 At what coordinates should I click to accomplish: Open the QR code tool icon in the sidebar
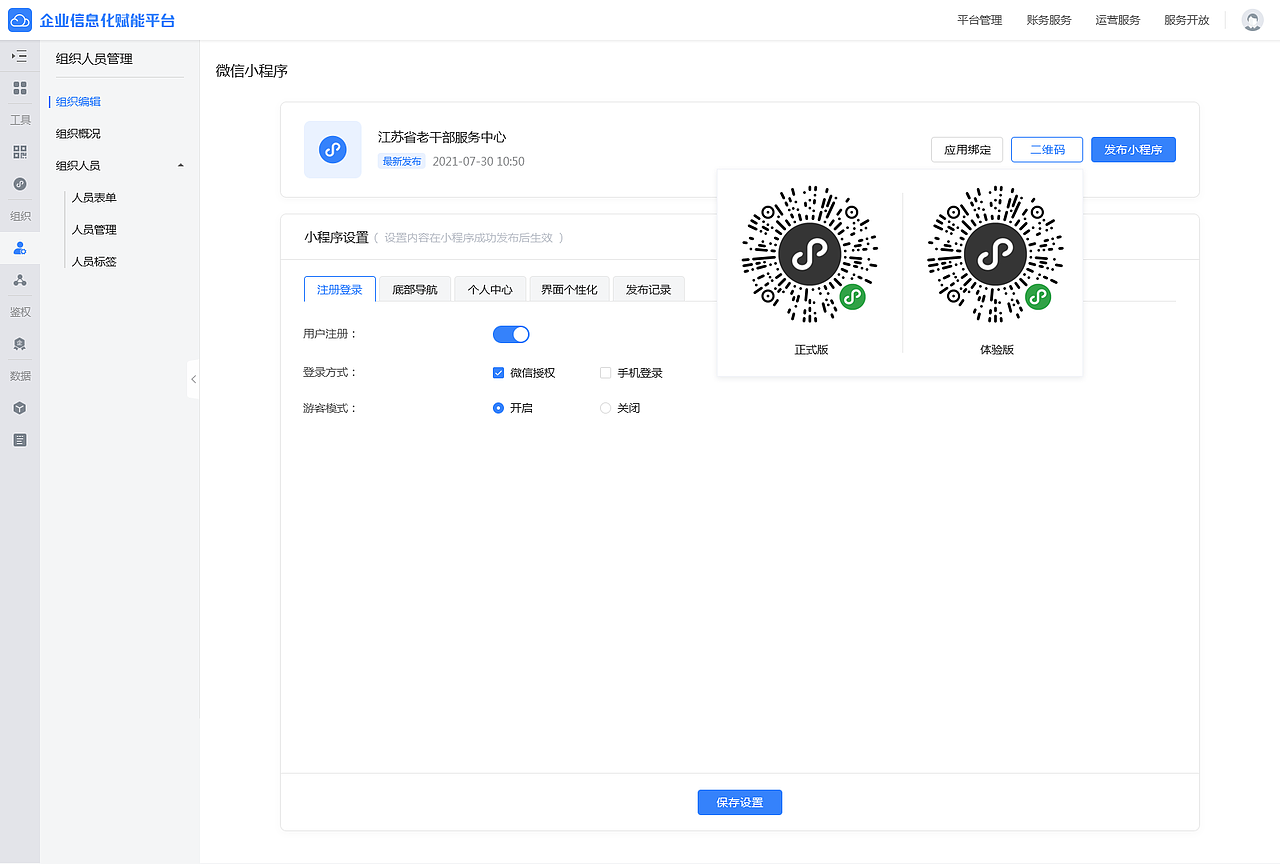coord(20,152)
